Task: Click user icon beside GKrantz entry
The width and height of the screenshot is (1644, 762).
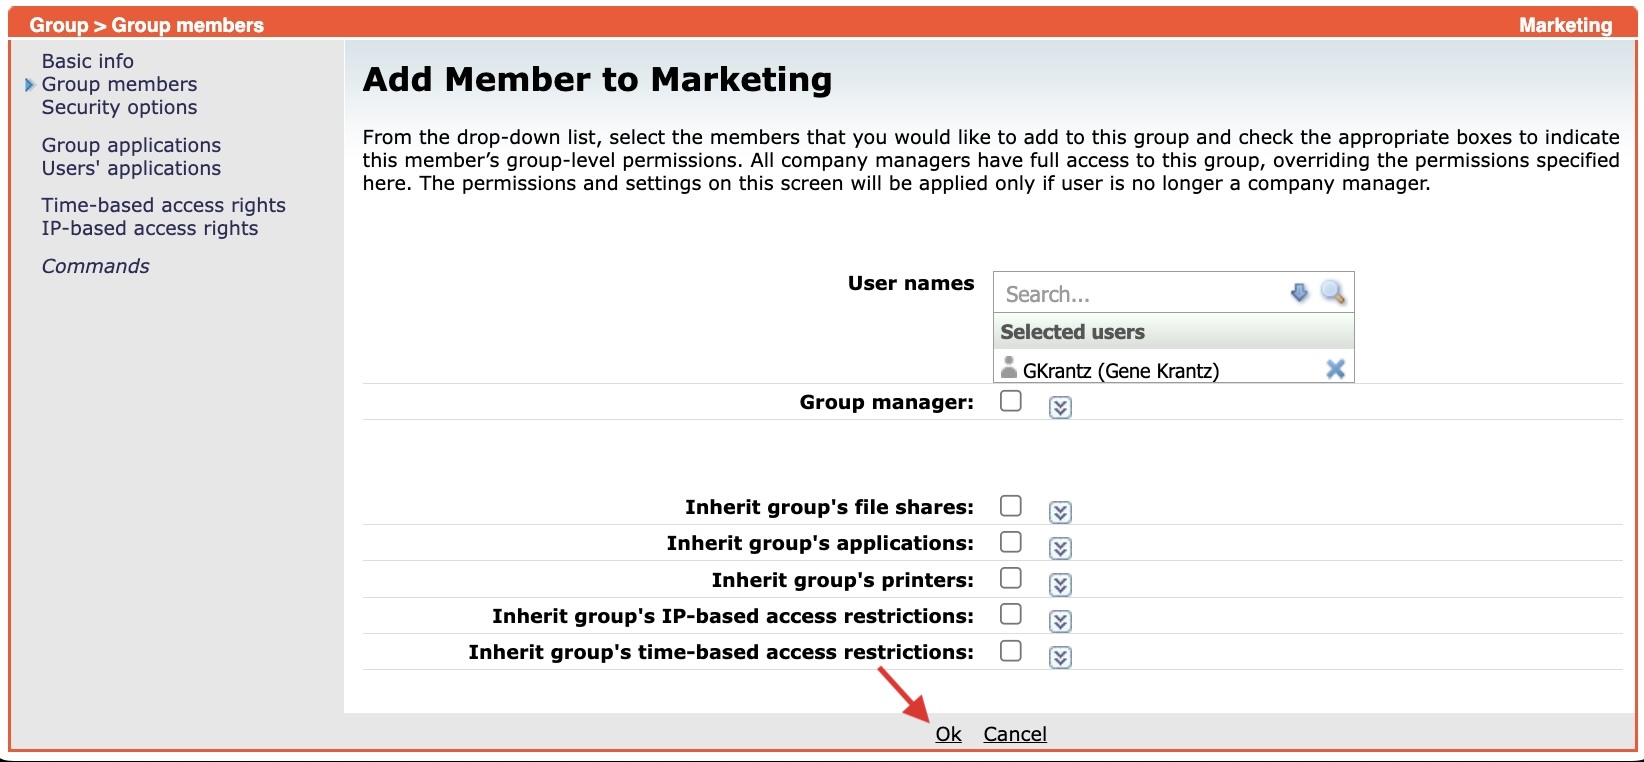Action: pyautogui.click(x=1009, y=368)
